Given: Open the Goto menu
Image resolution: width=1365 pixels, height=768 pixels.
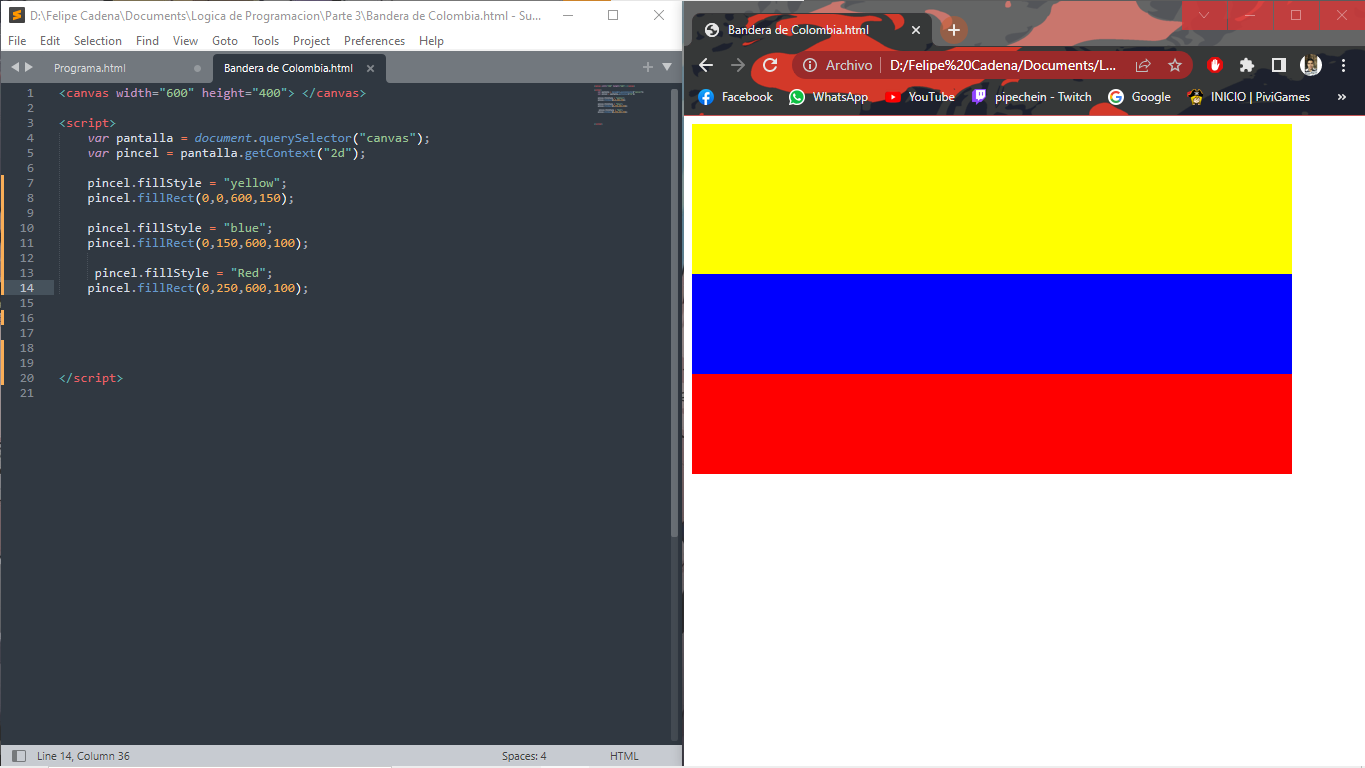Looking at the screenshot, I should [x=225, y=41].
